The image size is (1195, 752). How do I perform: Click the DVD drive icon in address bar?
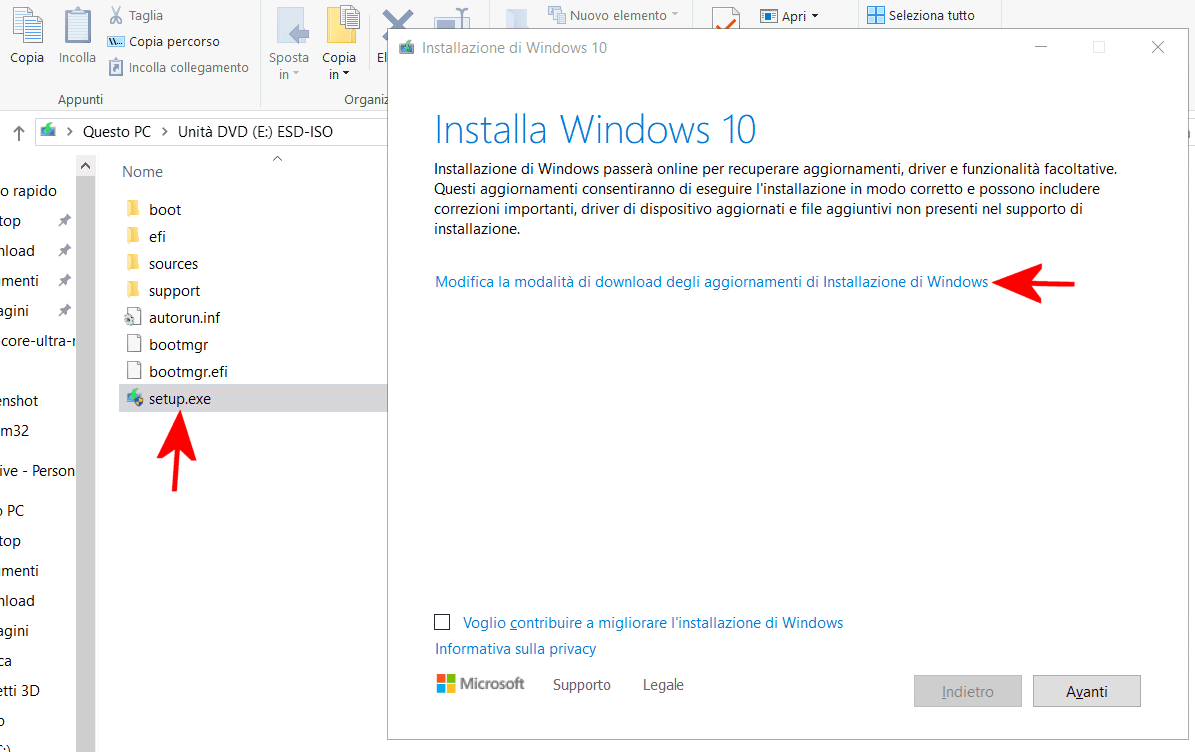pos(48,130)
